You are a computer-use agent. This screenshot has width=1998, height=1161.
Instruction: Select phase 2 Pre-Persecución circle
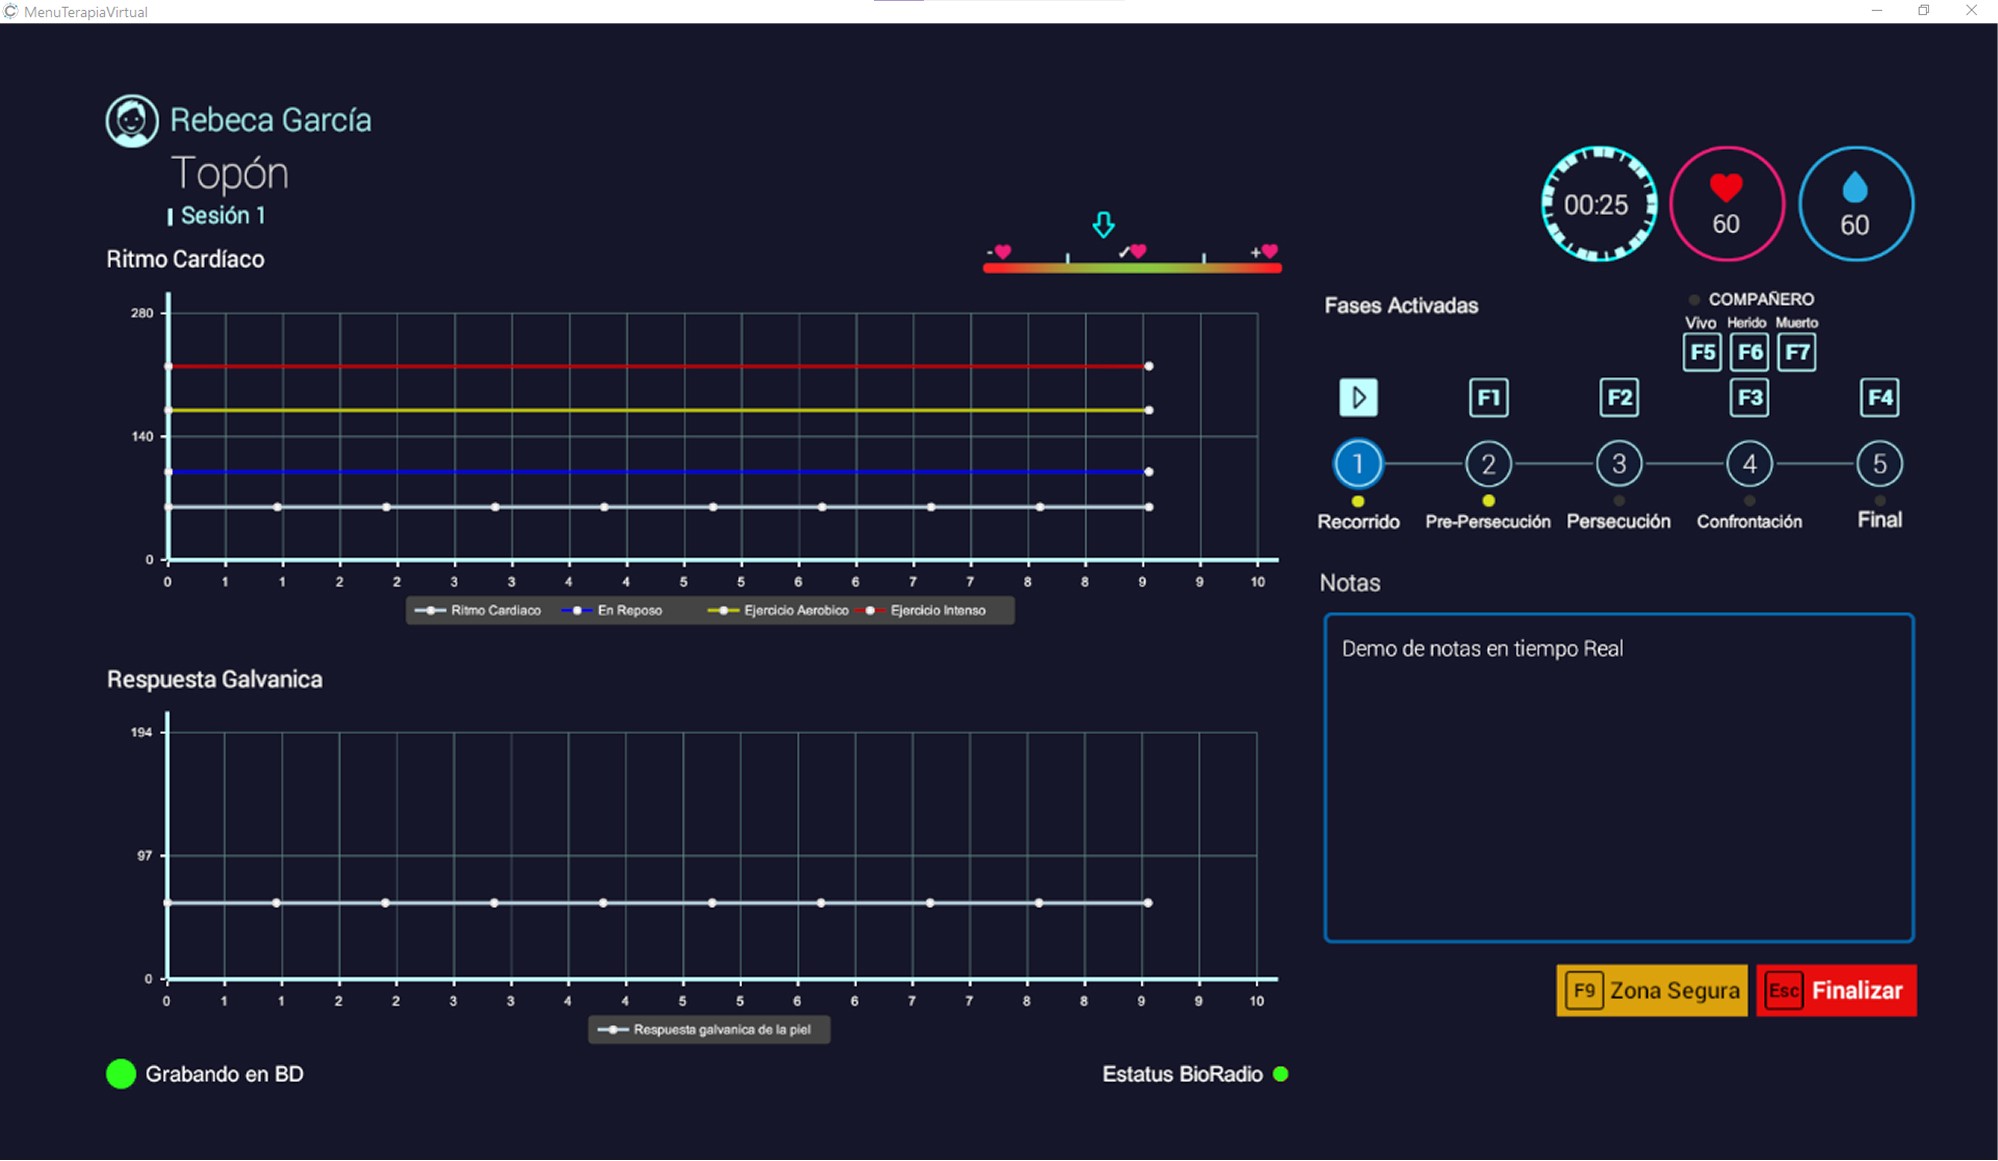pos(1488,464)
